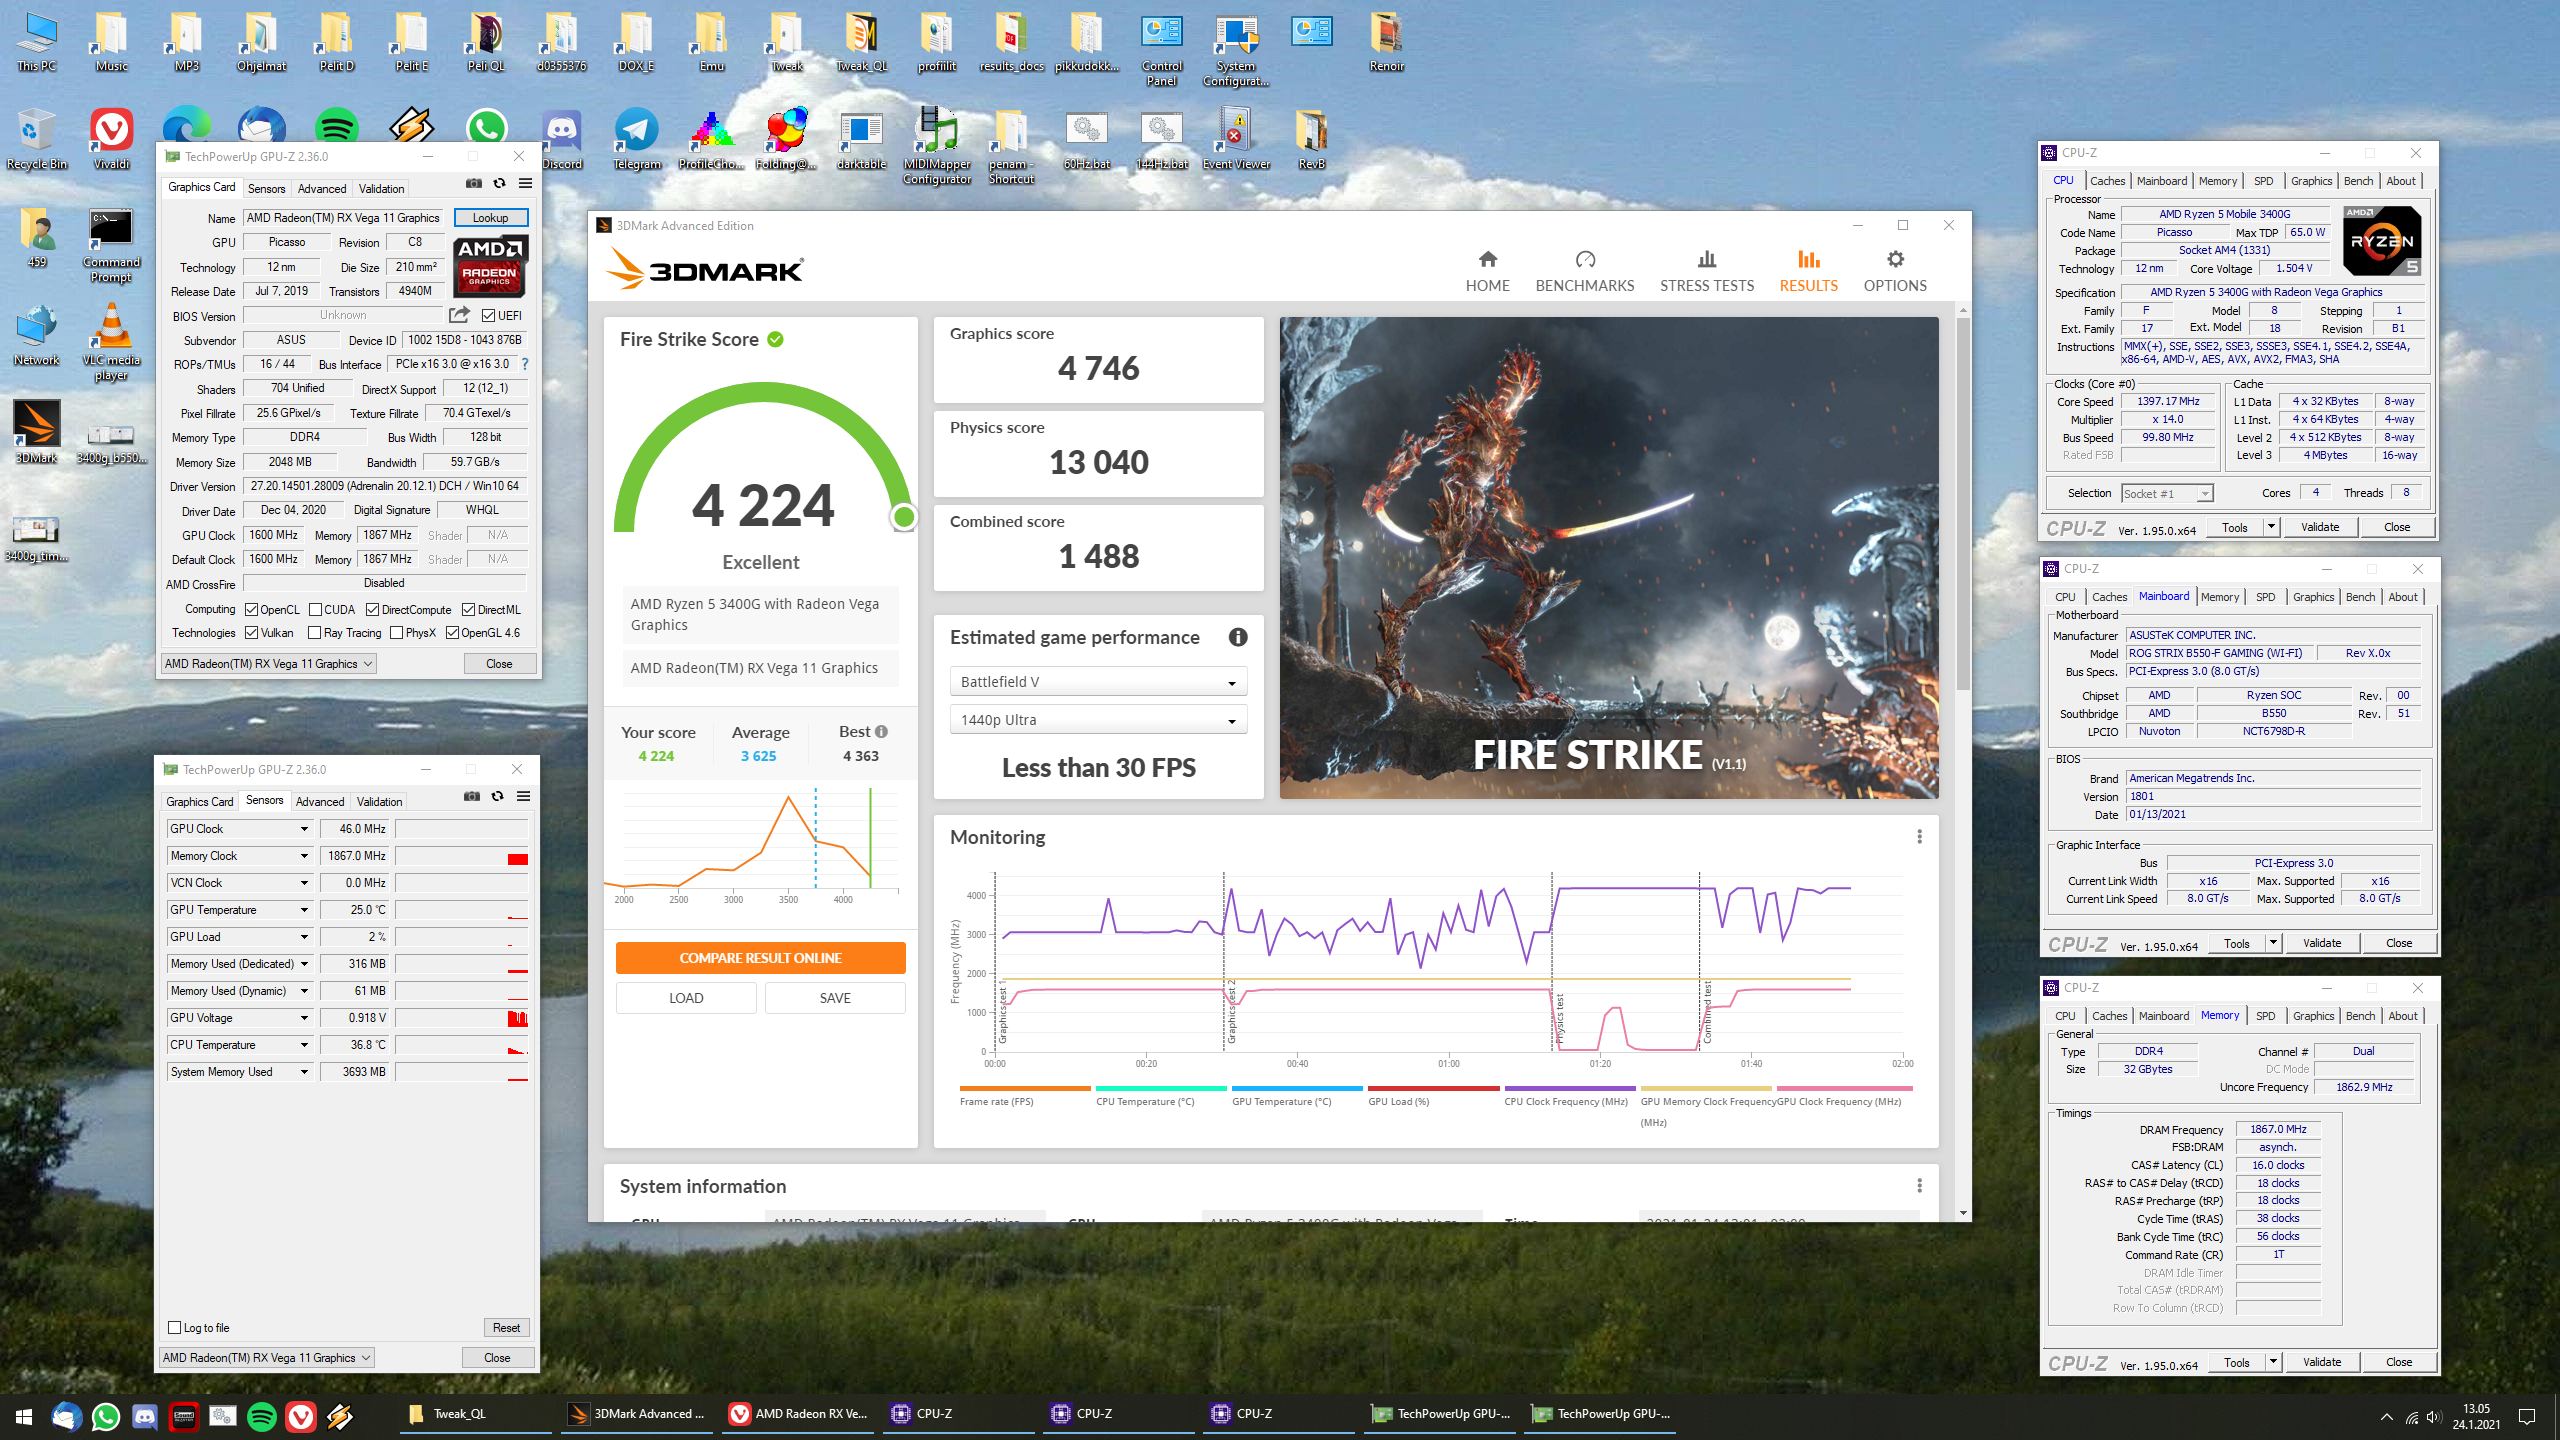2560x1440 pixels.
Task: Click the SAVE button in 3DMark
Action: (835, 998)
